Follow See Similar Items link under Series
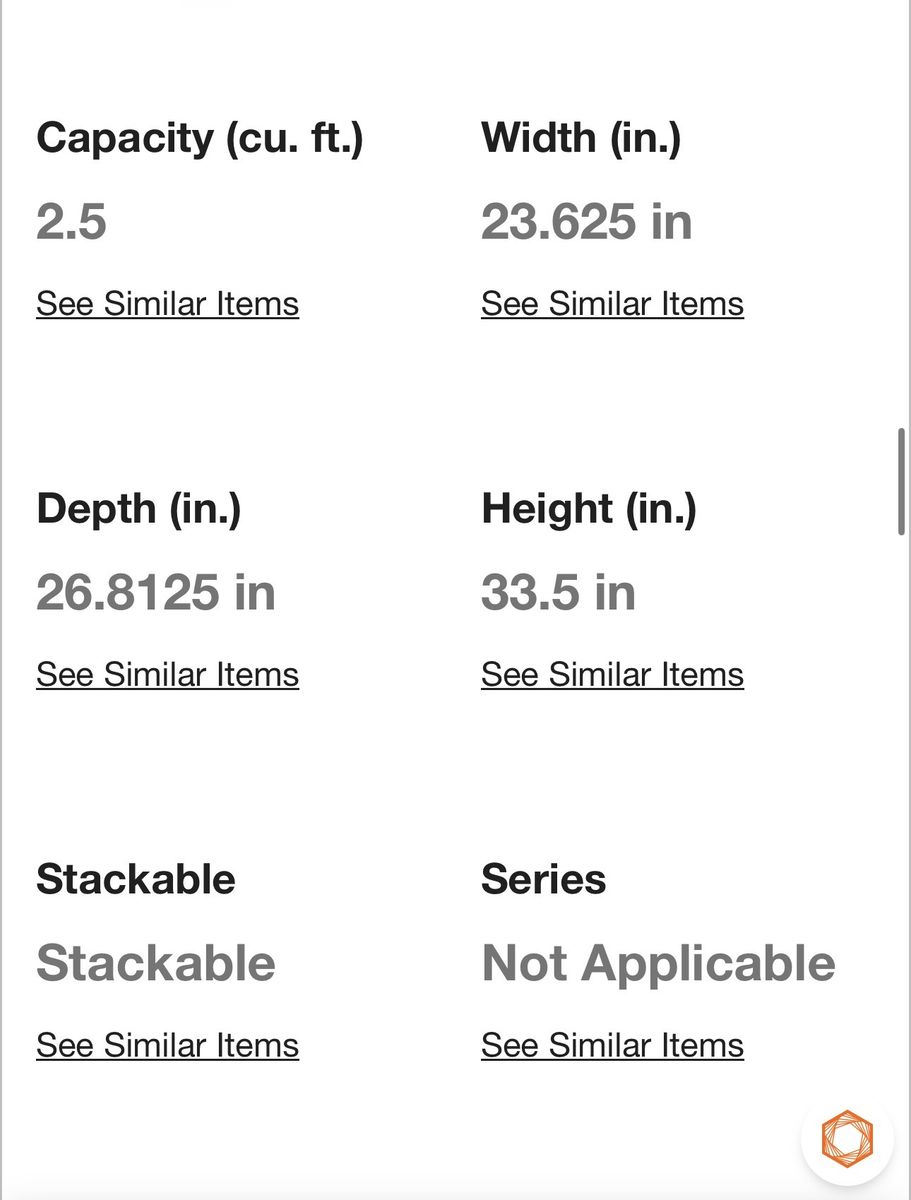The height and width of the screenshot is (1200, 911). (x=612, y=1046)
